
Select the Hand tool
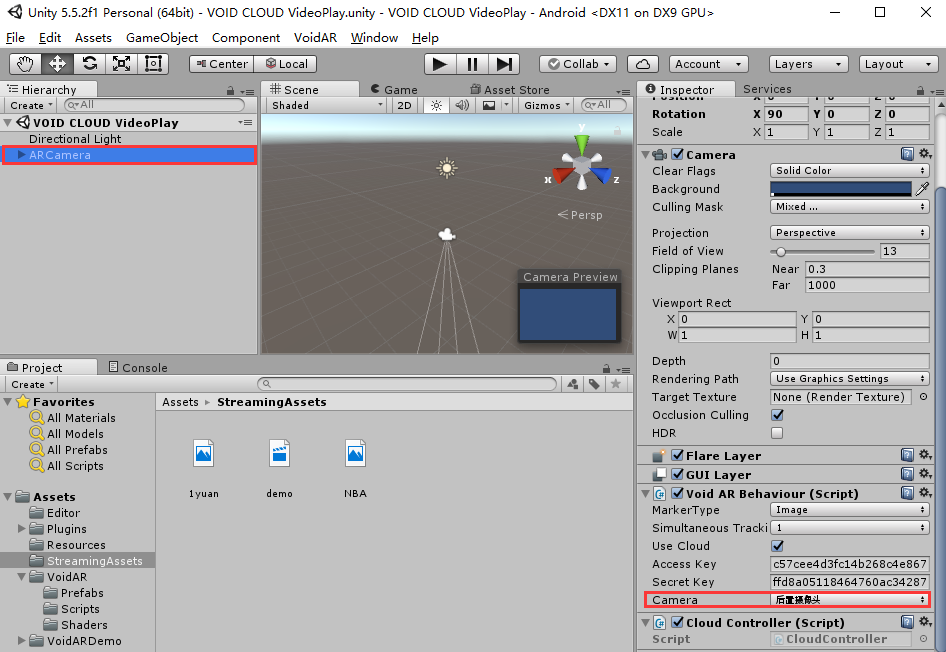pyautogui.click(x=25, y=64)
